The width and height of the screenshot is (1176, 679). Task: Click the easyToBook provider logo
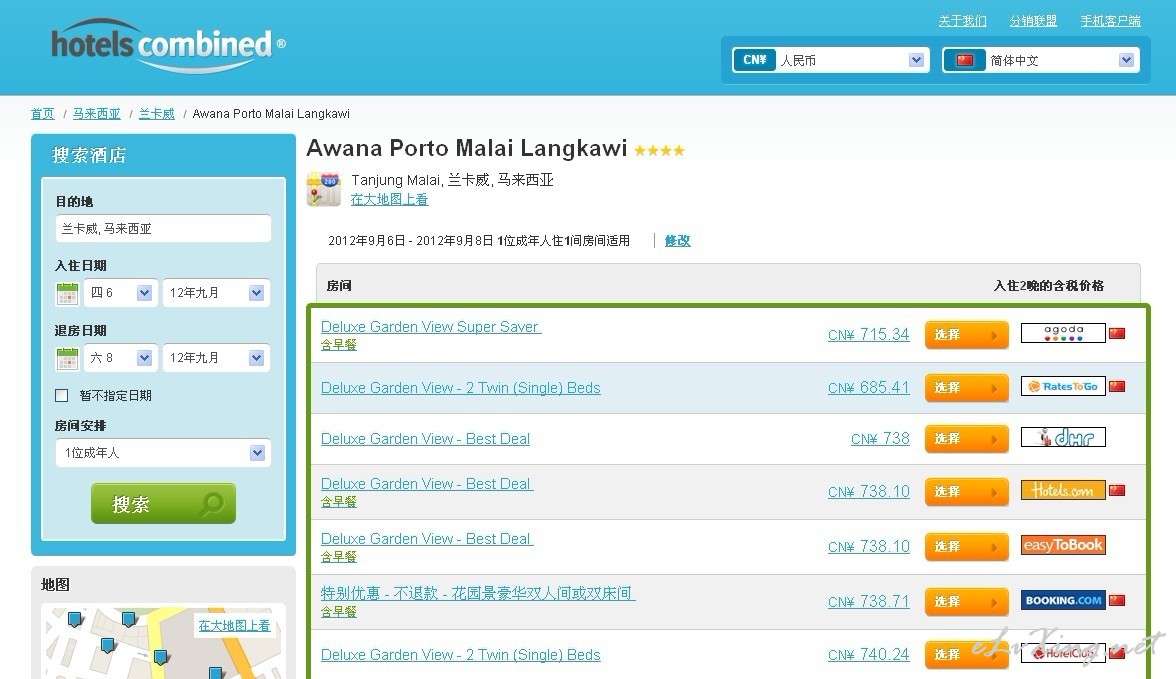tap(1062, 546)
